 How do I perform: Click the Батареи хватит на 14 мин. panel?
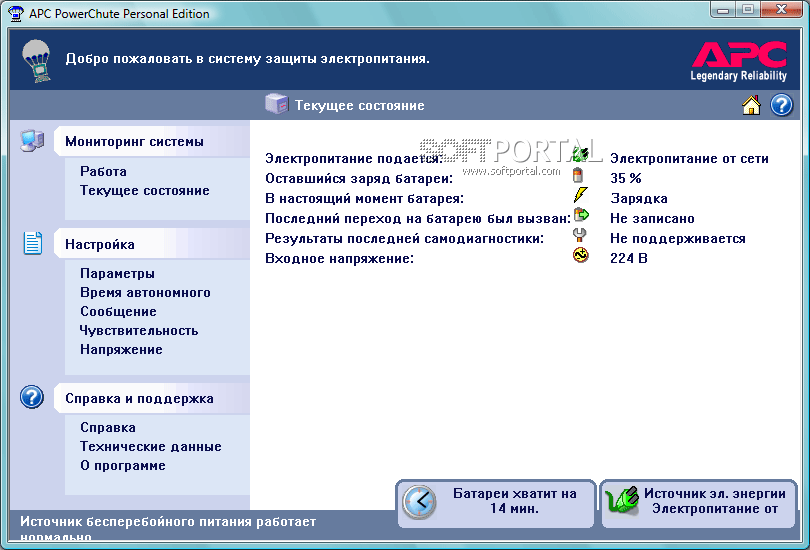click(496, 504)
